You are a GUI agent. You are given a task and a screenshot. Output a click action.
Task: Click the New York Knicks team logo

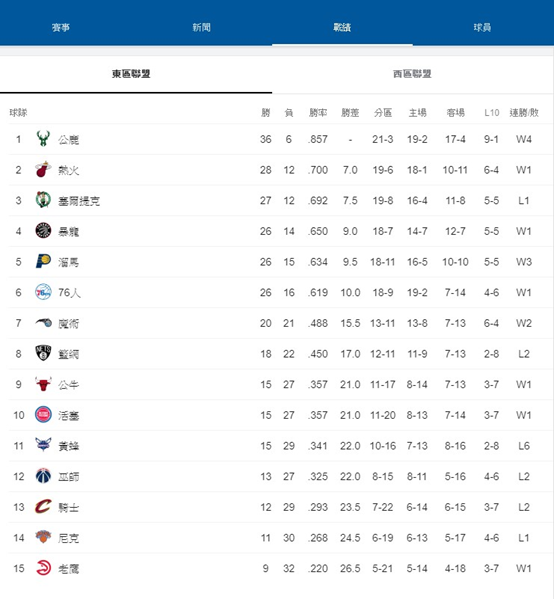[43, 537]
